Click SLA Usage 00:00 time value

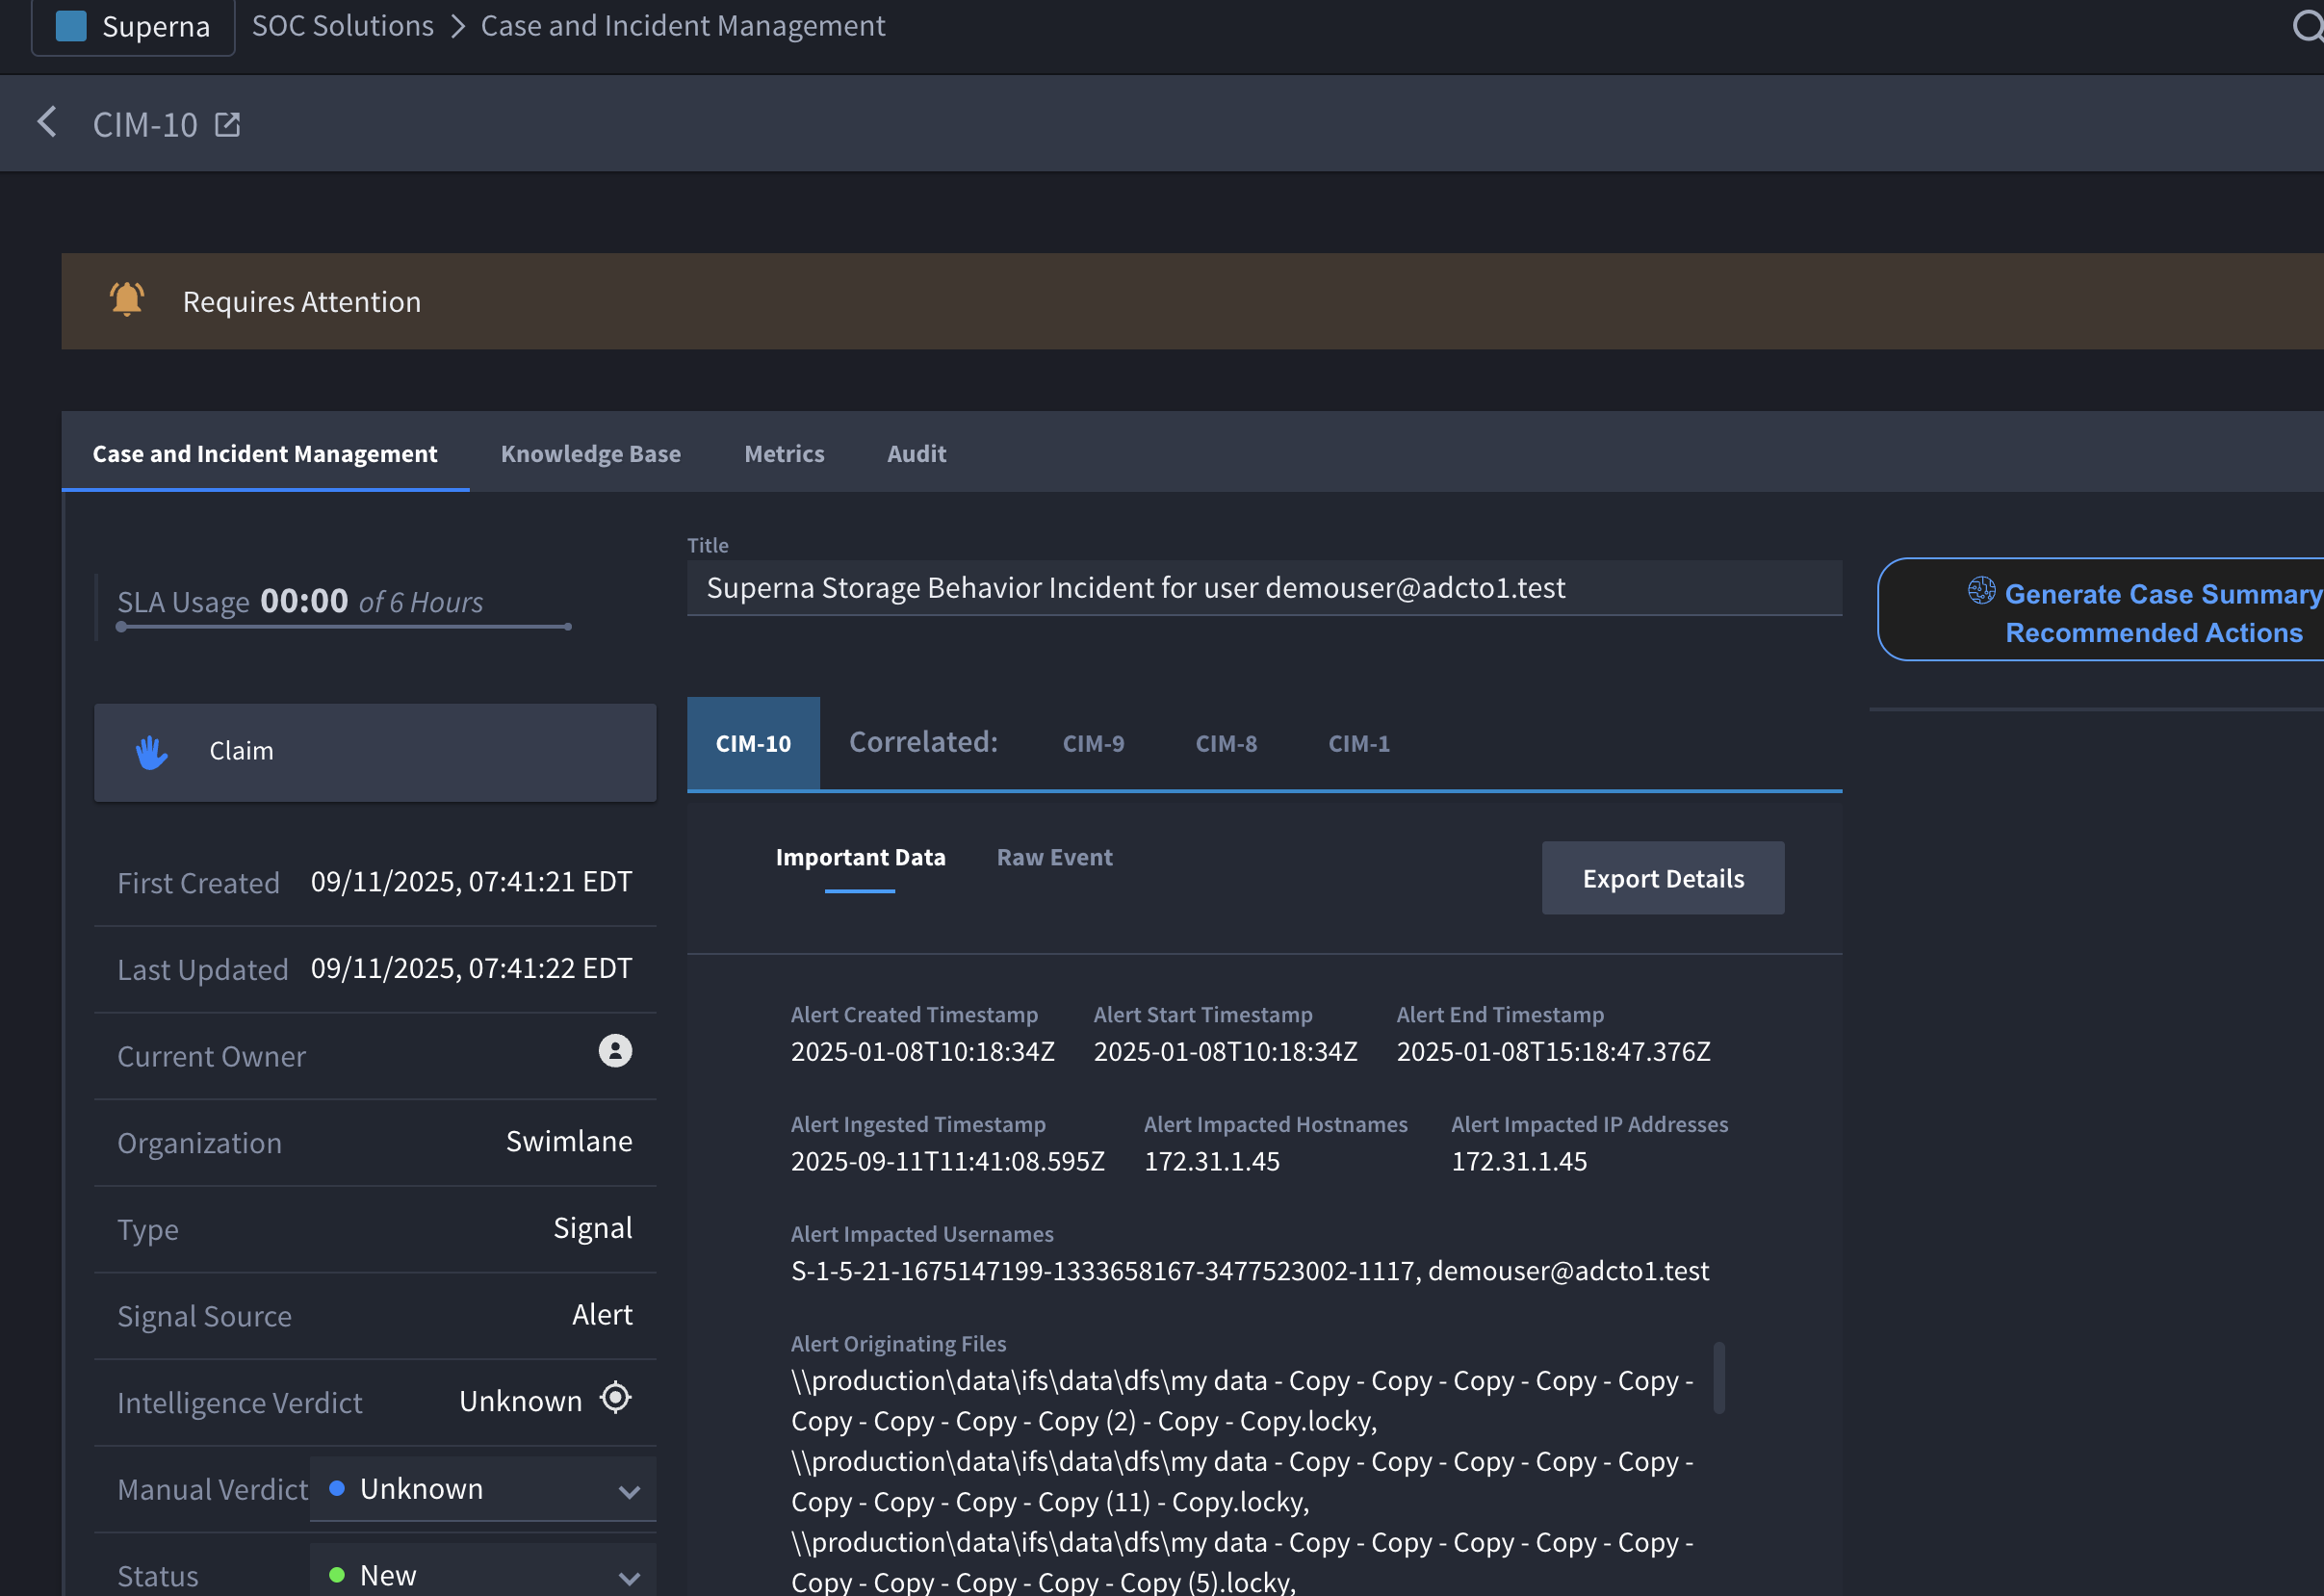[304, 600]
